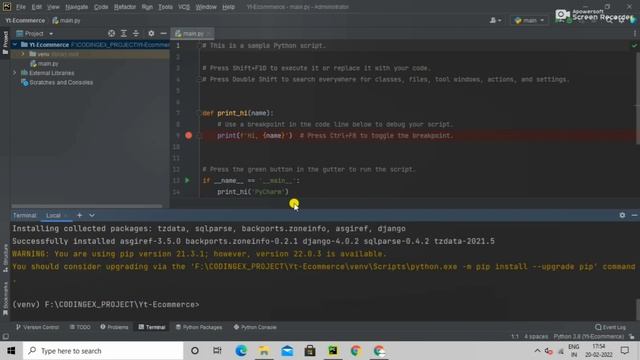This screenshot has height=360, width=640.
Task: Open the View menu
Action: click(x=53, y=7)
